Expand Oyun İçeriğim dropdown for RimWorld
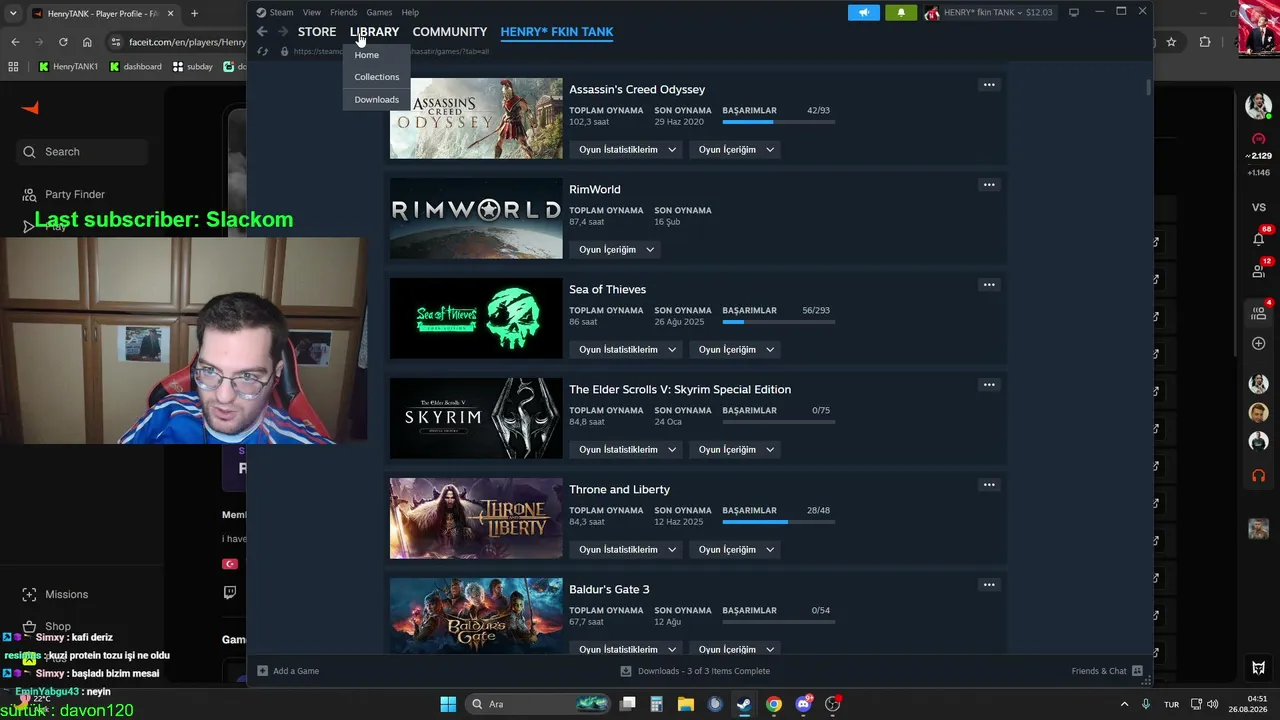This screenshot has height=720, width=1280. 617,250
